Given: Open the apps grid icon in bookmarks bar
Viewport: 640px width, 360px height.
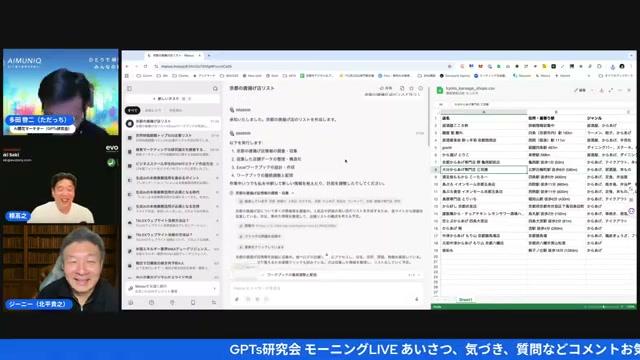Looking at the screenshot, I should click(127, 76).
